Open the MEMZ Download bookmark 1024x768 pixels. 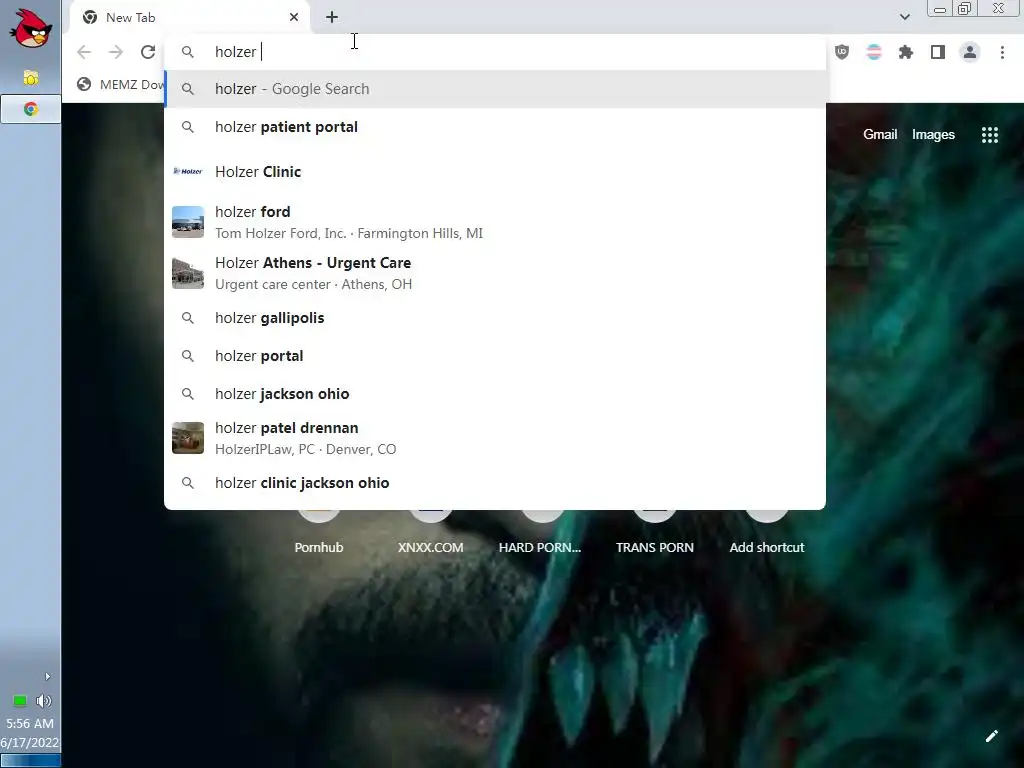pos(121,84)
